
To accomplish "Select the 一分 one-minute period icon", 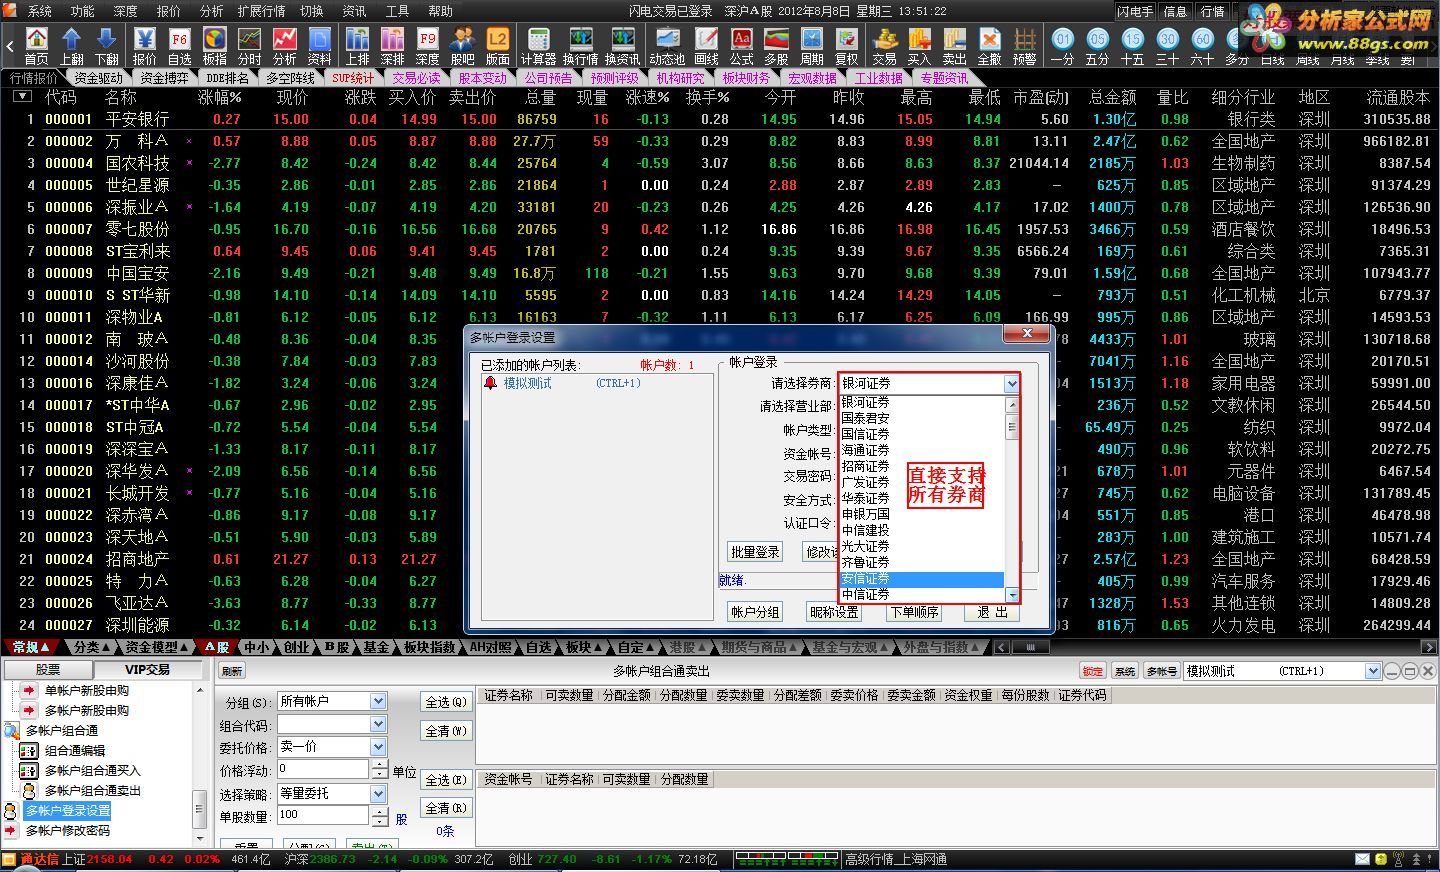I will tap(1063, 45).
